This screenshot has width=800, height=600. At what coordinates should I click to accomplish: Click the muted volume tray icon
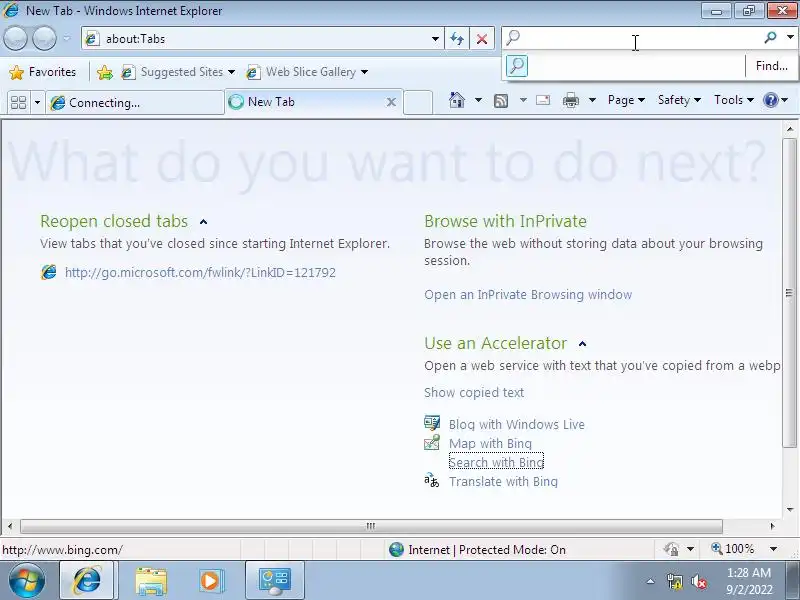click(x=699, y=581)
